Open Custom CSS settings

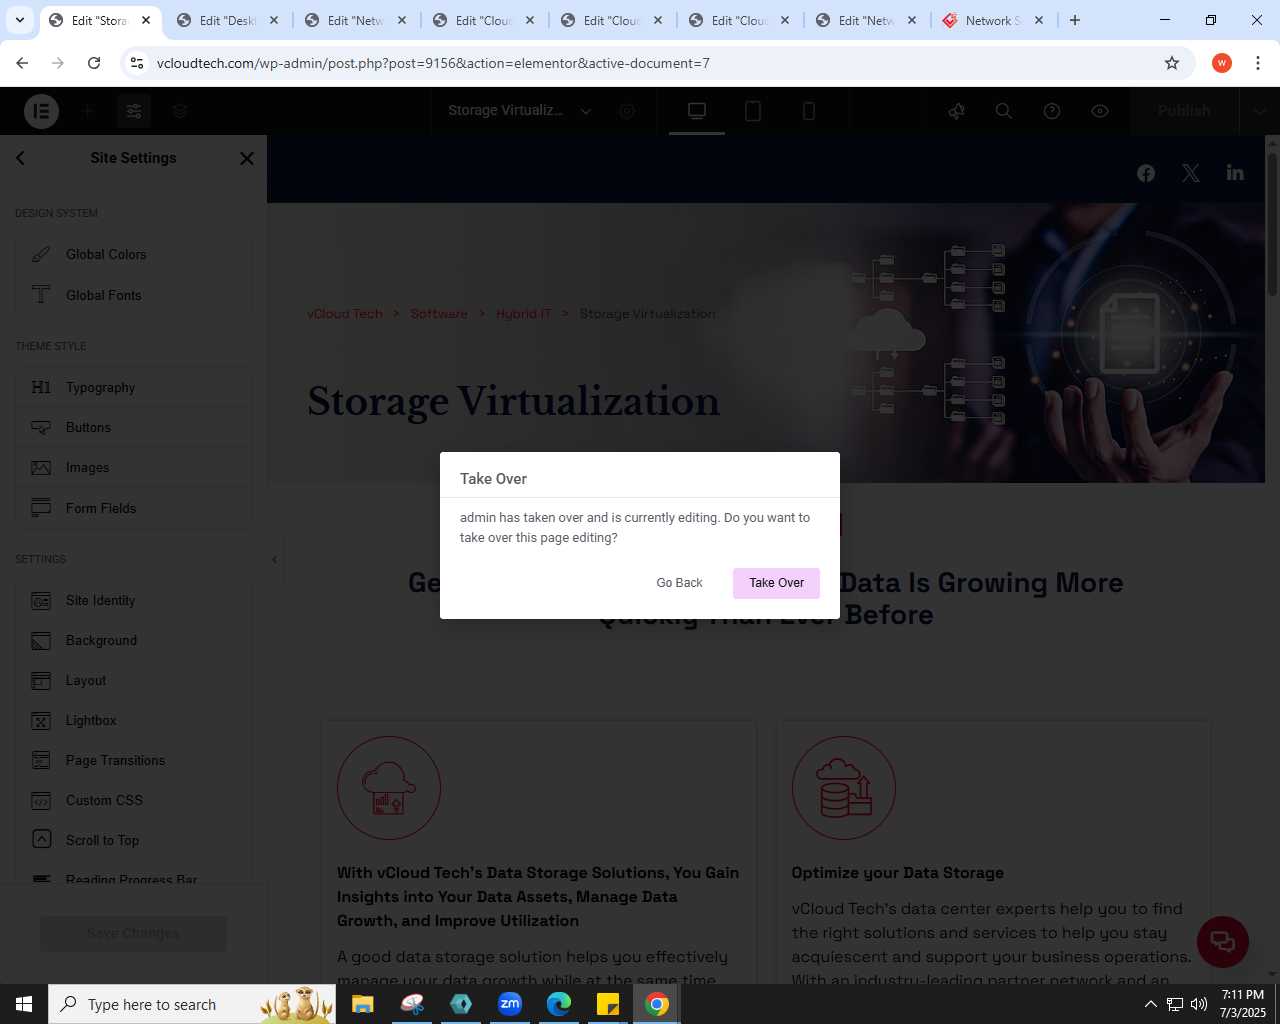click(x=133, y=801)
